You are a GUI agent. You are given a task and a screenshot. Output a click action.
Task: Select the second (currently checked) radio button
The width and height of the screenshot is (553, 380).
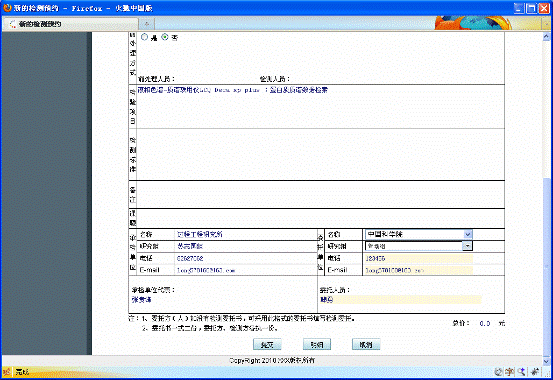[x=165, y=37]
